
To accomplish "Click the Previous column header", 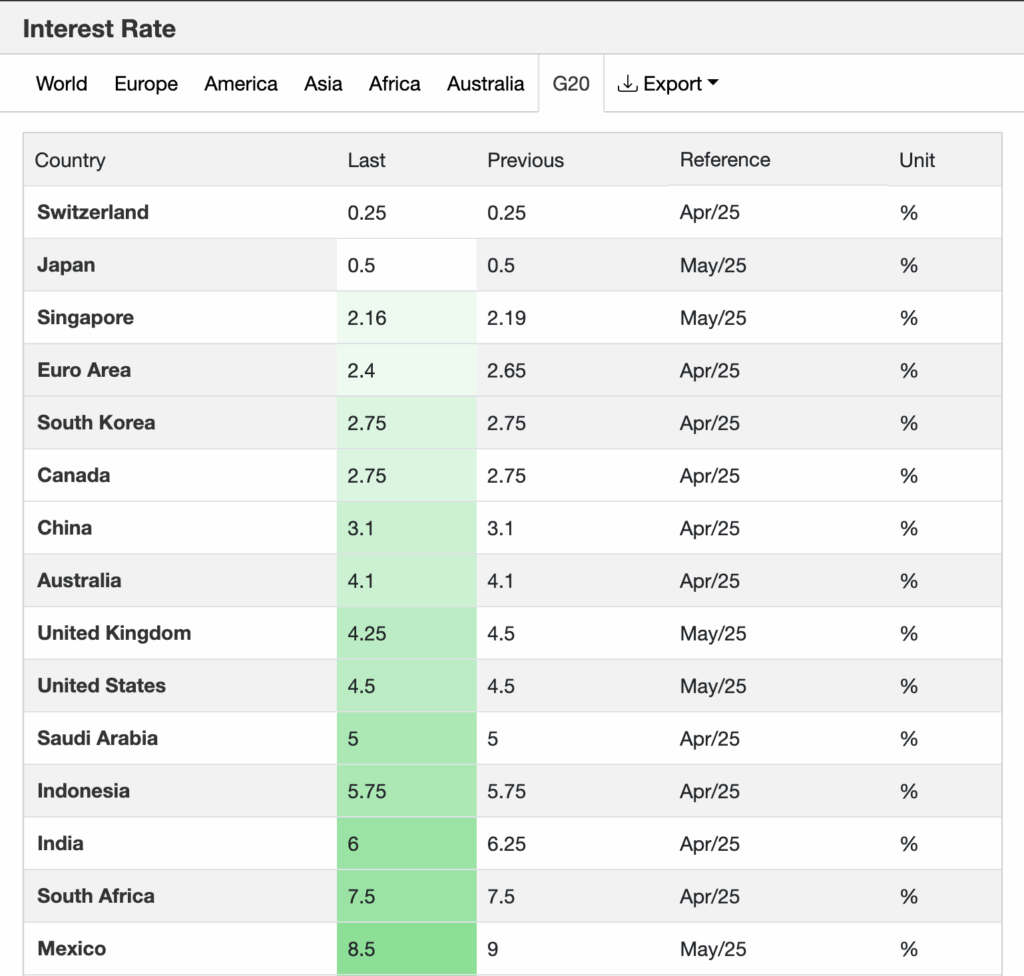I will point(525,160).
